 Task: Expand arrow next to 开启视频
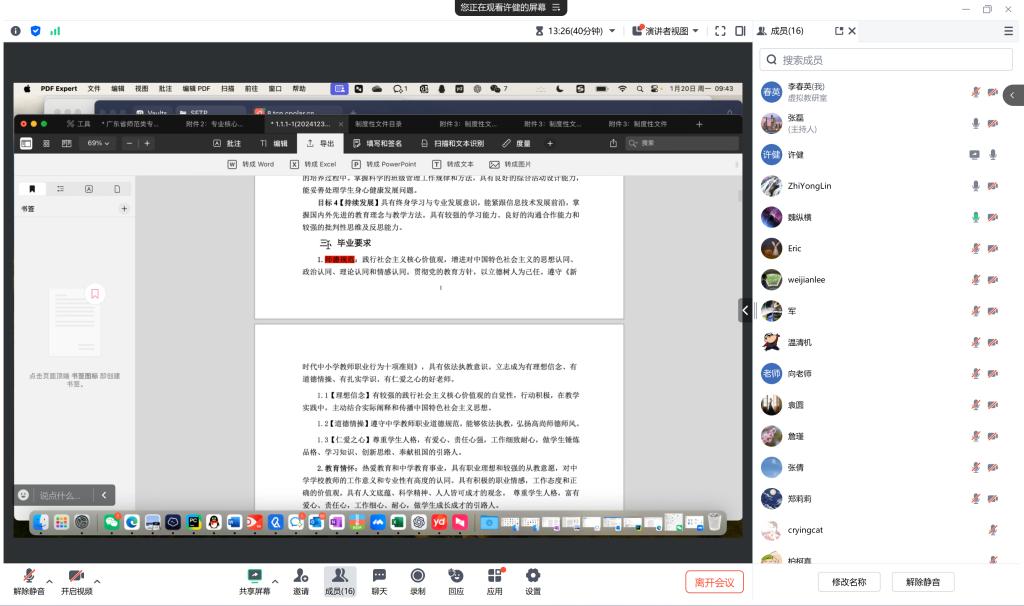97,580
